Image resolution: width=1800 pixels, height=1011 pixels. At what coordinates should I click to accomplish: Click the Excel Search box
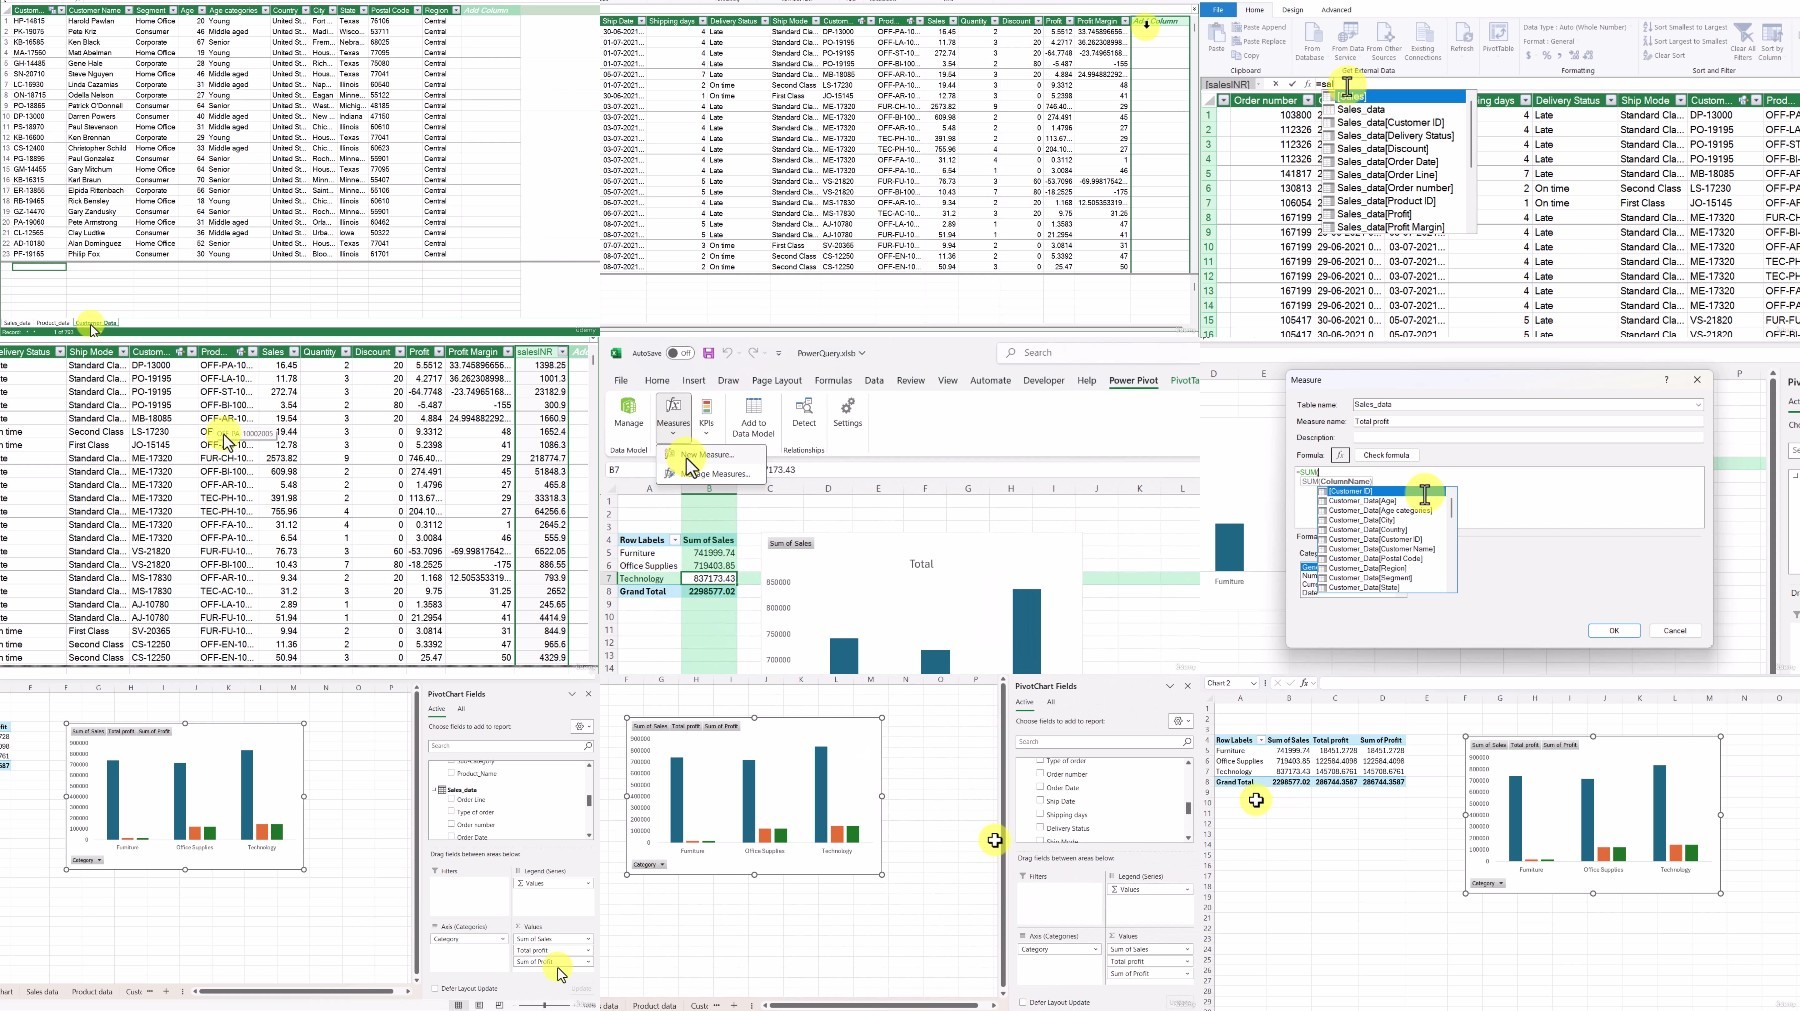1096,353
